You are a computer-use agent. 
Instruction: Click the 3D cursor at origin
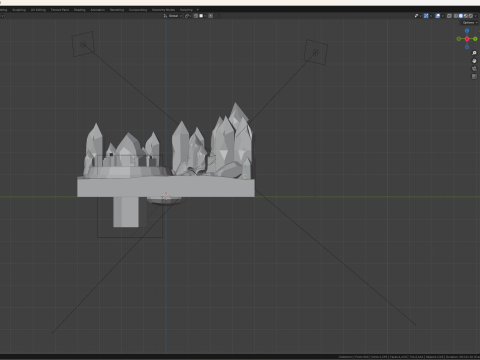click(x=166, y=197)
